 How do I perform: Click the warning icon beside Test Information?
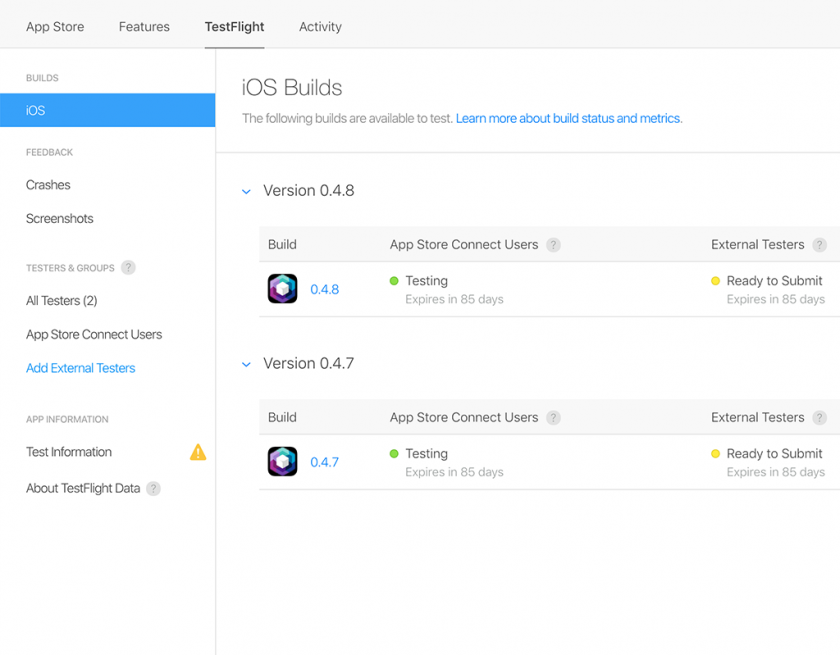click(198, 452)
